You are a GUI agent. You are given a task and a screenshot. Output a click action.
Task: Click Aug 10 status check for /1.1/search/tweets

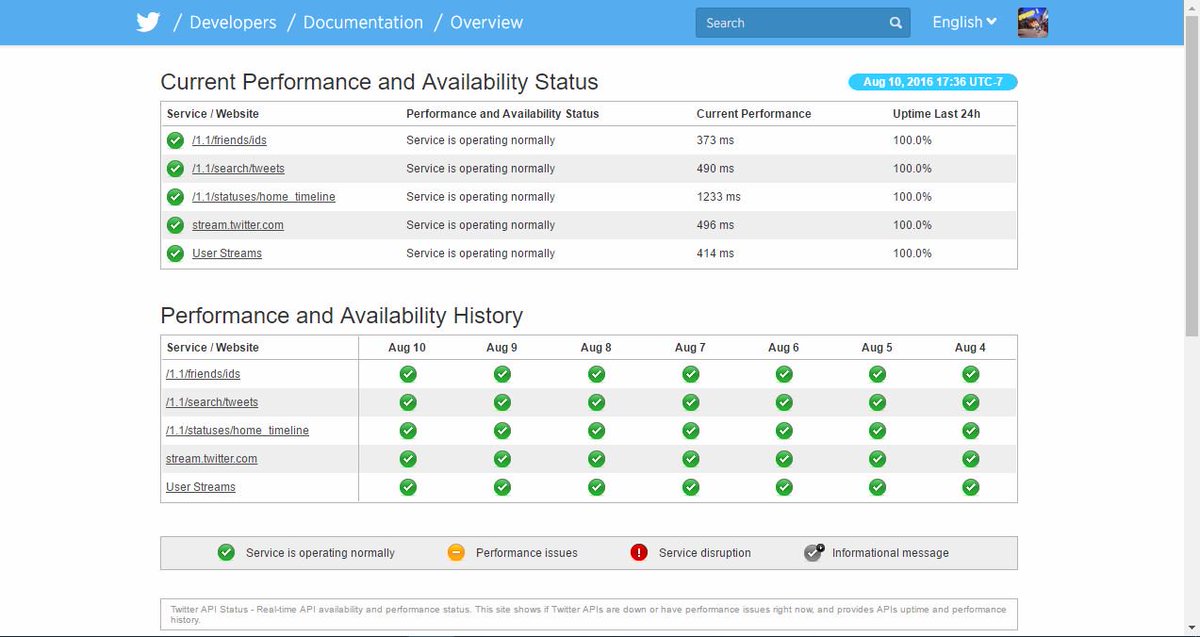click(x=408, y=402)
